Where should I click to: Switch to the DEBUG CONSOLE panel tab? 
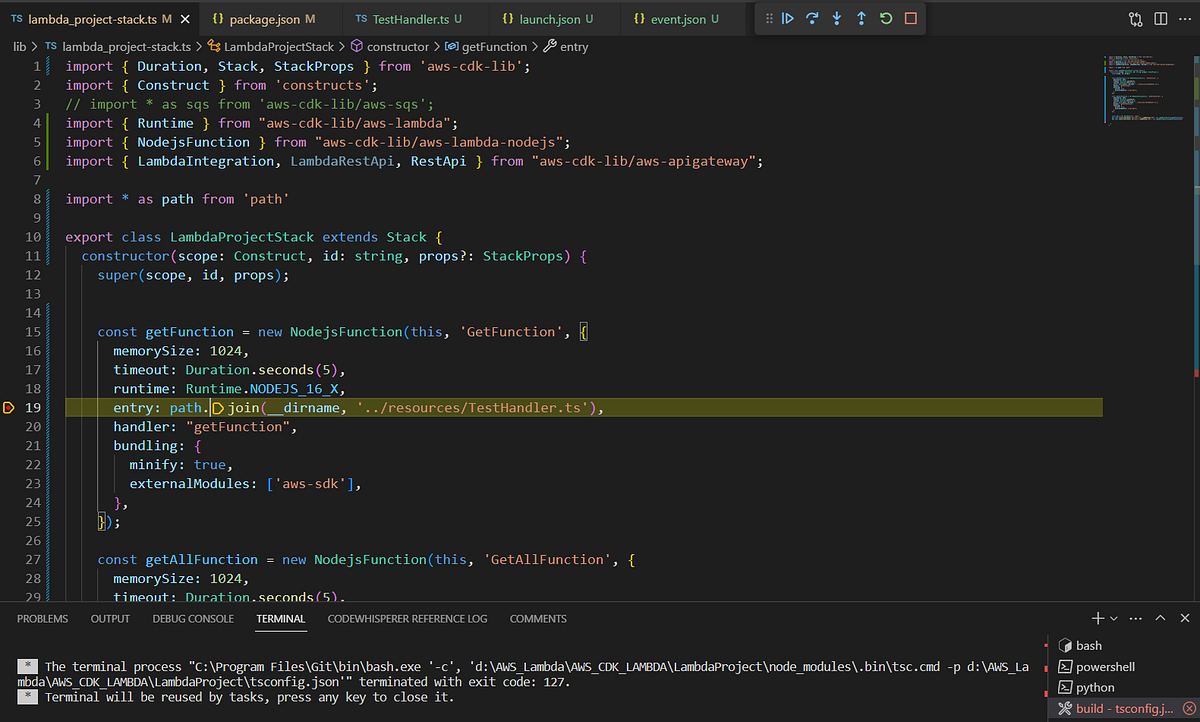pos(193,619)
